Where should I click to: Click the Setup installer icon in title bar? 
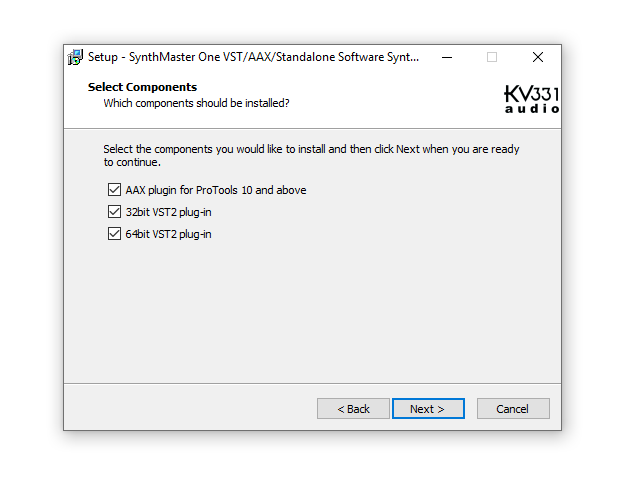tap(76, 57)
